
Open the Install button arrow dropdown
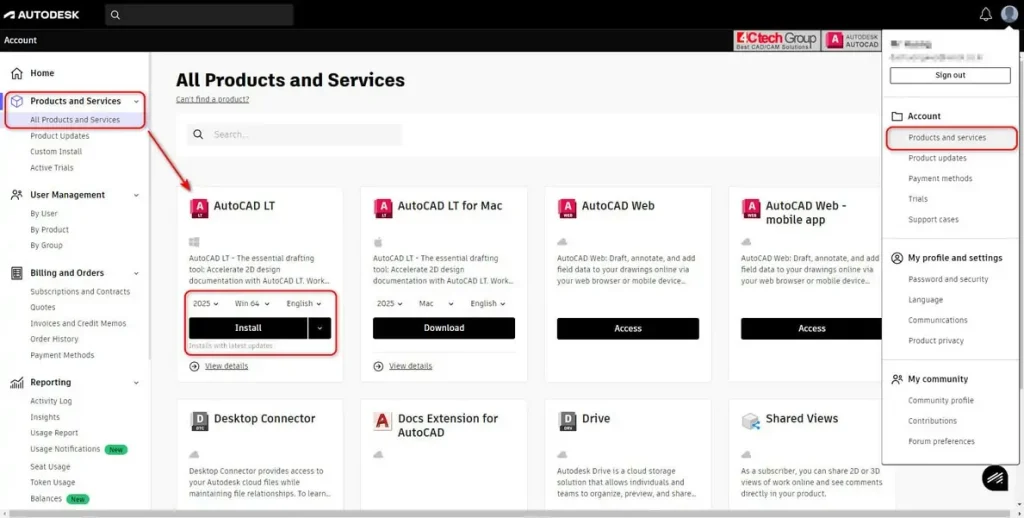pos(319,328)
